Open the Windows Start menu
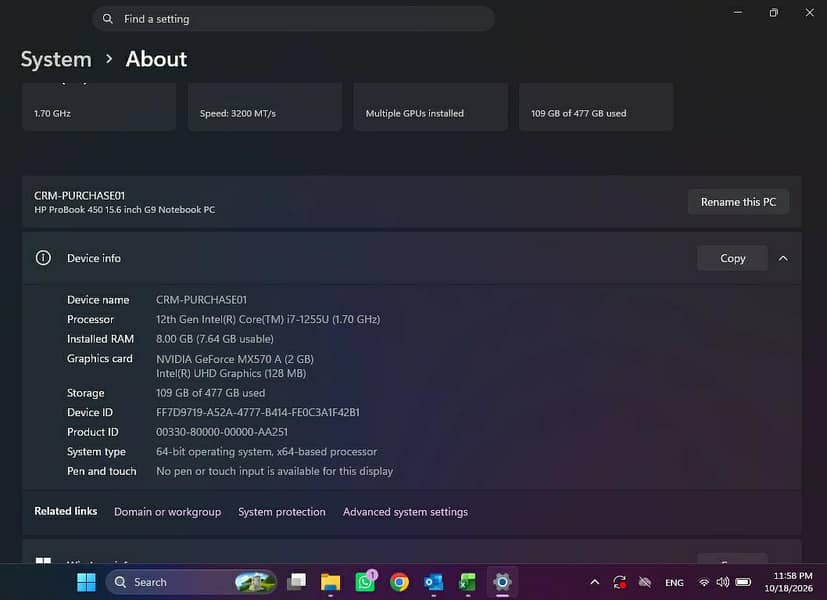Viewport: 827px width, 600px height. click(86, 582)
